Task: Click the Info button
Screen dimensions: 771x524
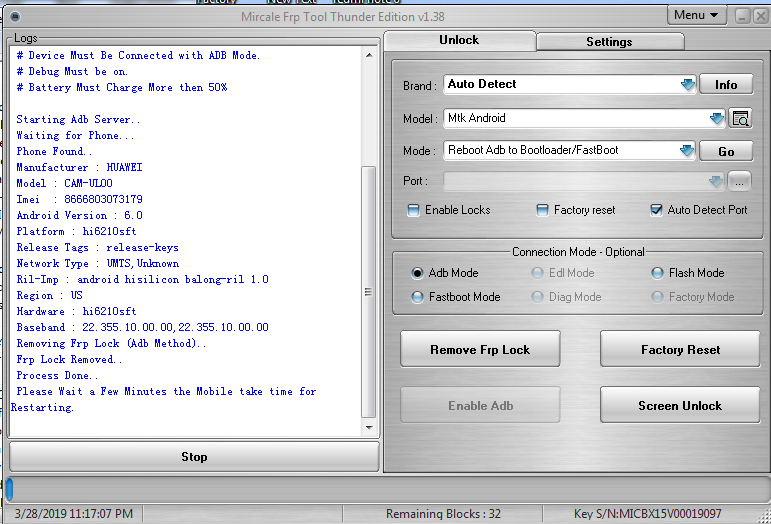Action: (726, 85)
